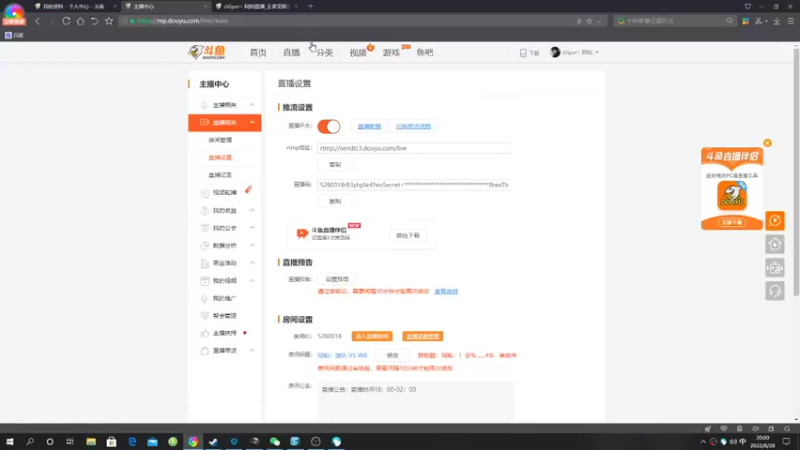The width and height of the screenshot is (800, 450).
Task: Open the 直播教程 link
Action: tap(369, 126)
